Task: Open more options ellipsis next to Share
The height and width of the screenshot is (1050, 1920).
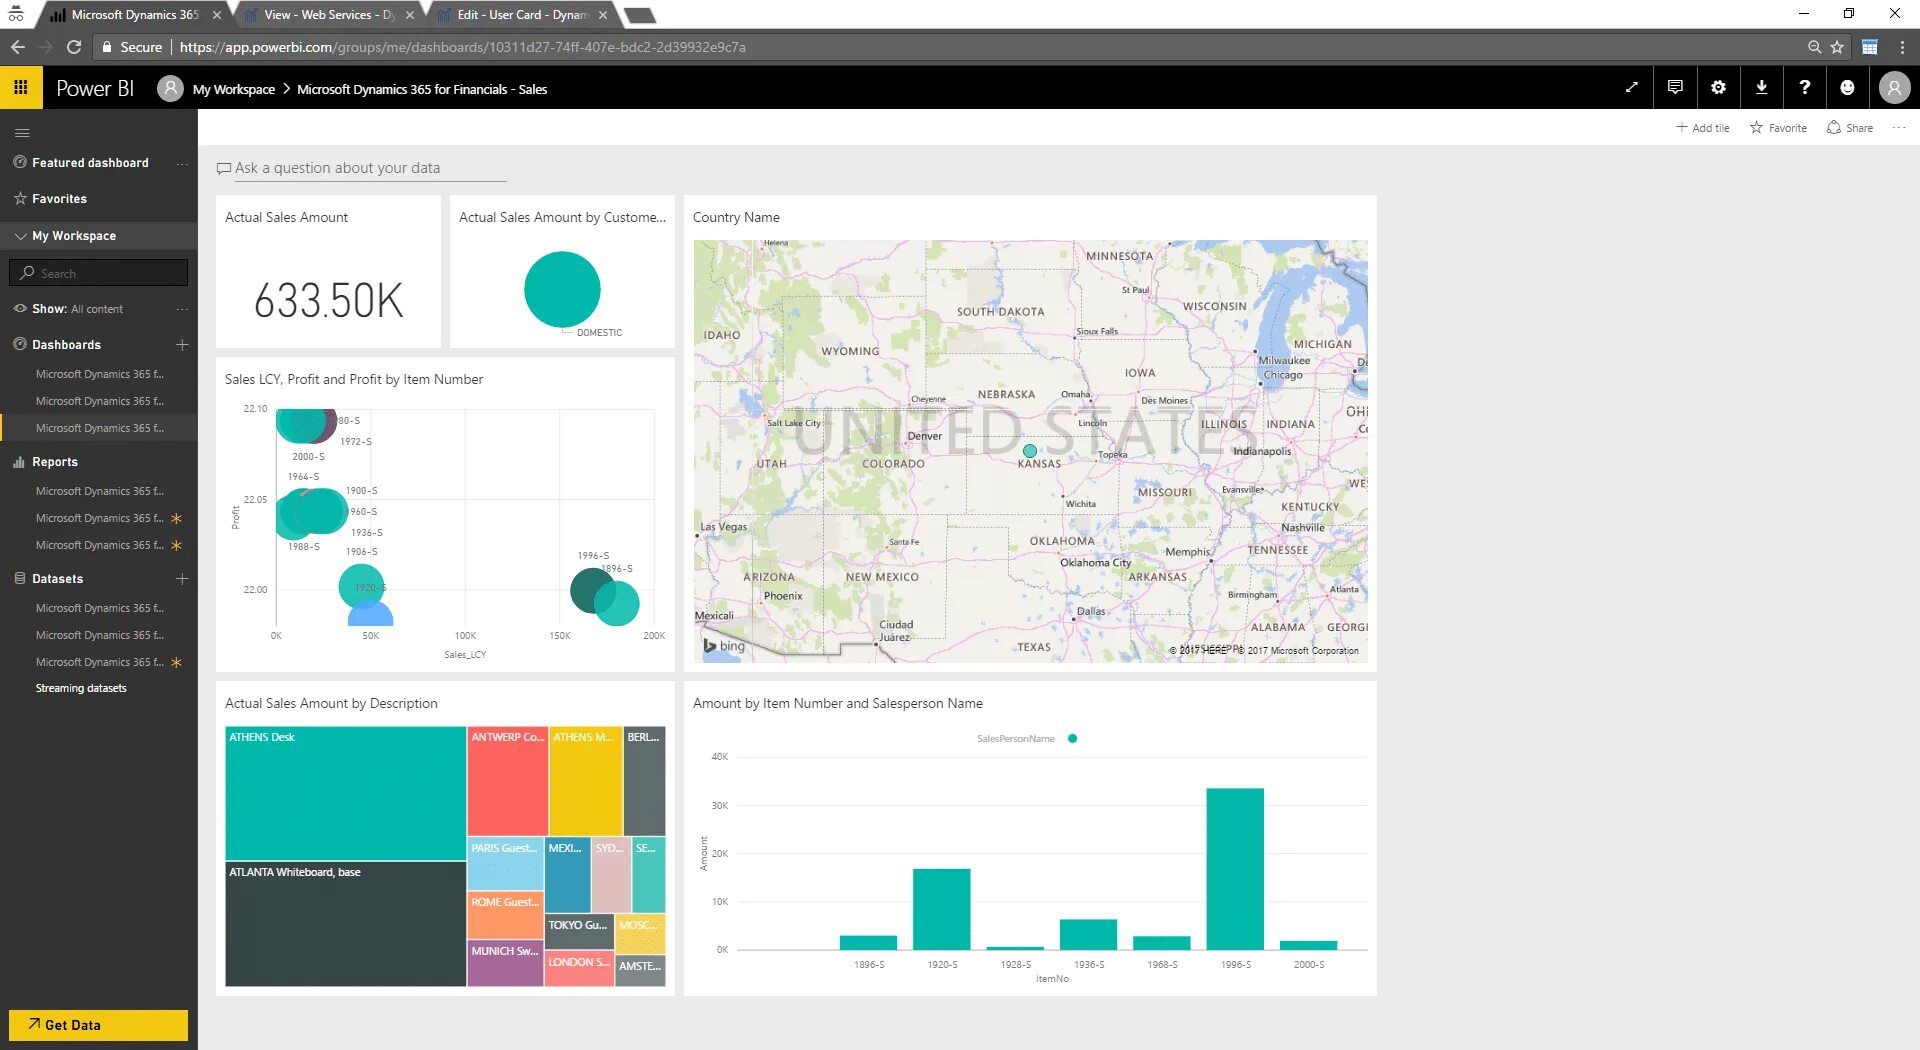Action: (x=1899, y=128)
